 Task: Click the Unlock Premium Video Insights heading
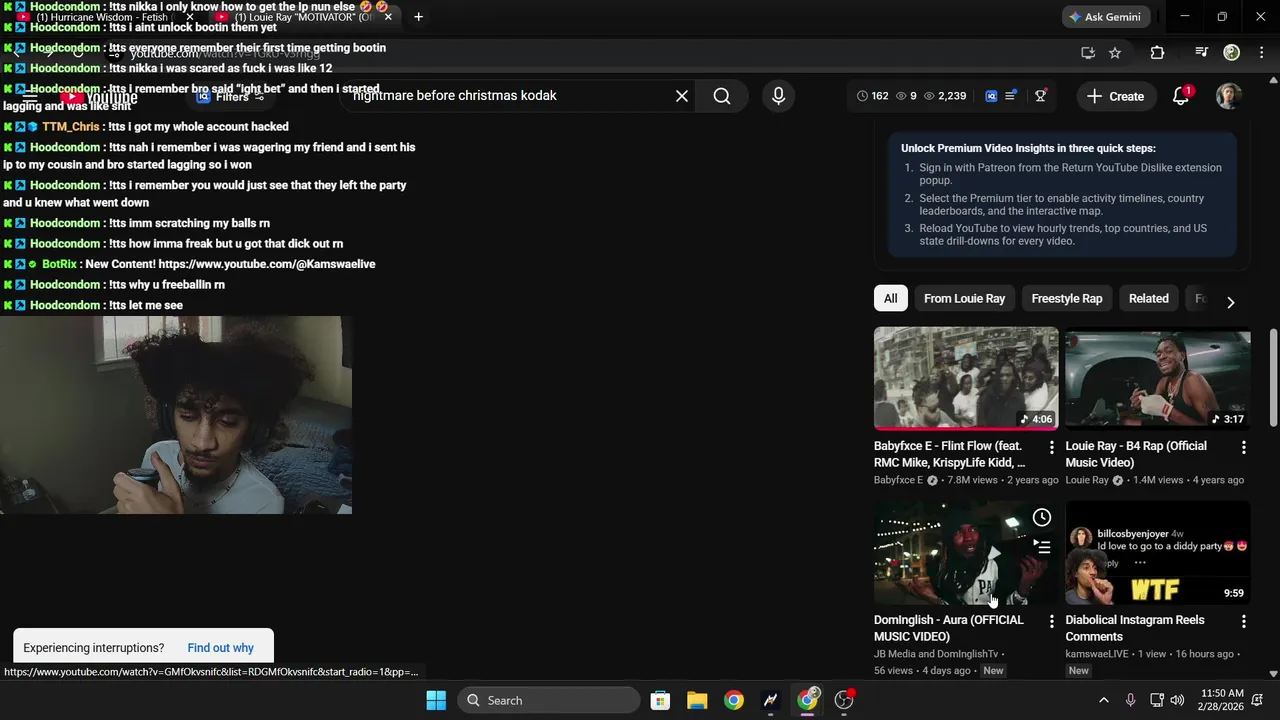pyautogui.click(x=1027, y=148)
